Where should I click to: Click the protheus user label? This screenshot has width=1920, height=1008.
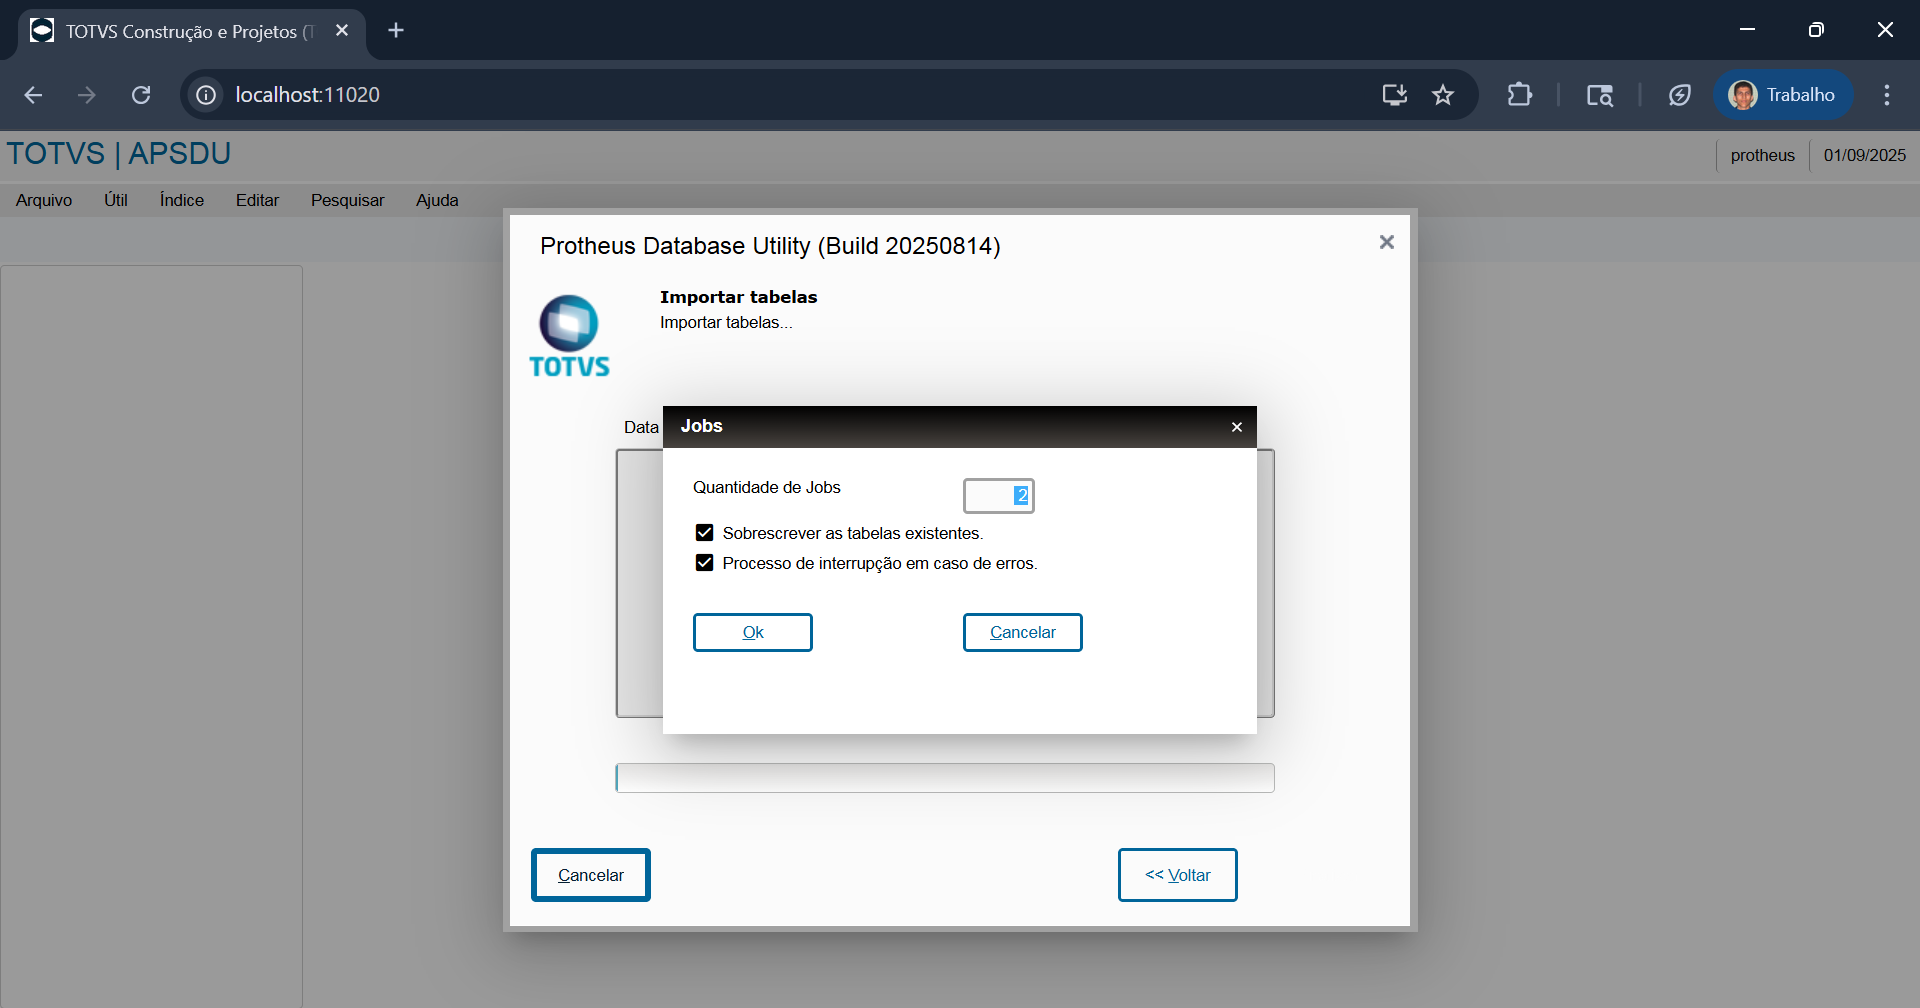(1763, 155)
